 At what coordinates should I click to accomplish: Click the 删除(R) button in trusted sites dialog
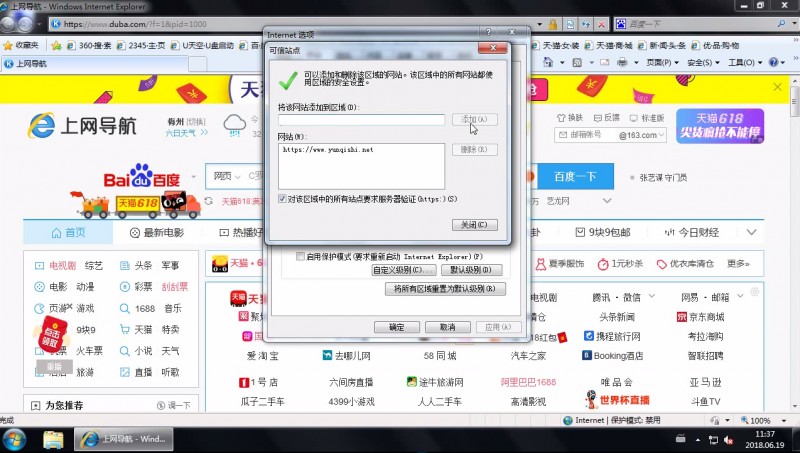coord(474,149)
